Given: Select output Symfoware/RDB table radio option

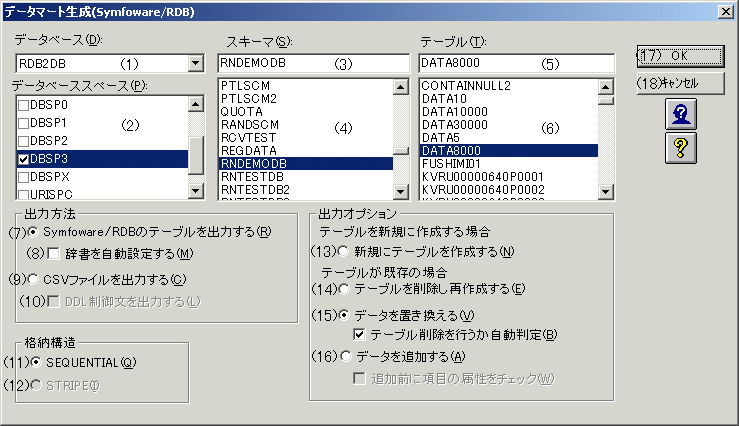Looking at the screenshot, I should pyautogui.click(x=35, y=232).
